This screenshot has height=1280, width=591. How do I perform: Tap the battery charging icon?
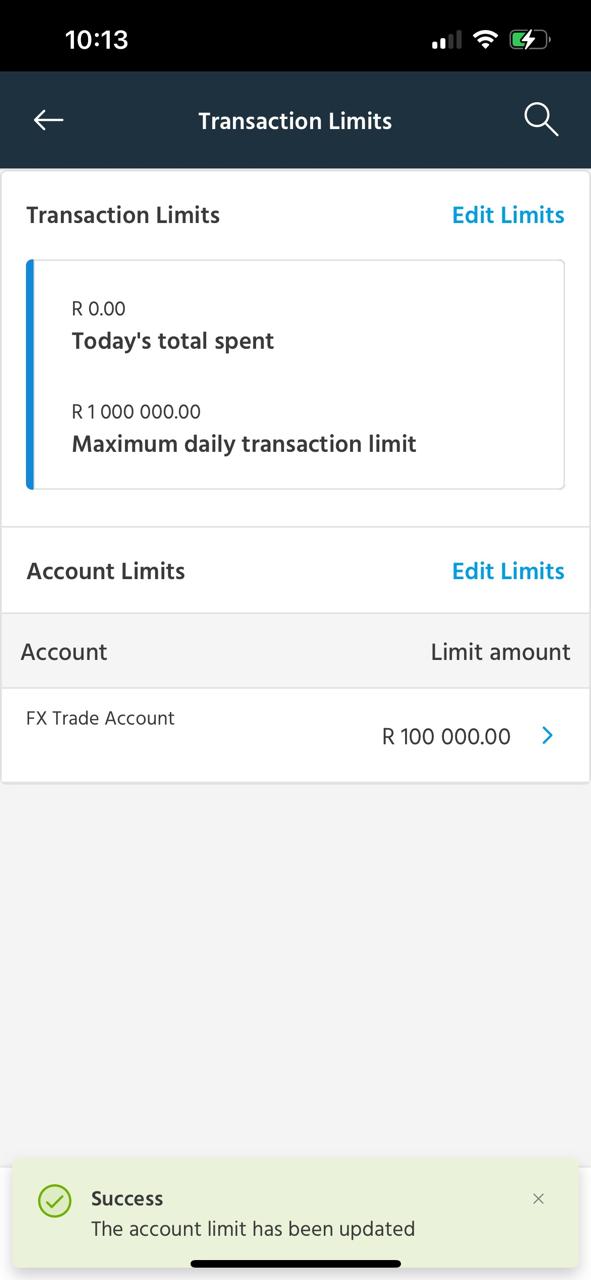point(529,40)
